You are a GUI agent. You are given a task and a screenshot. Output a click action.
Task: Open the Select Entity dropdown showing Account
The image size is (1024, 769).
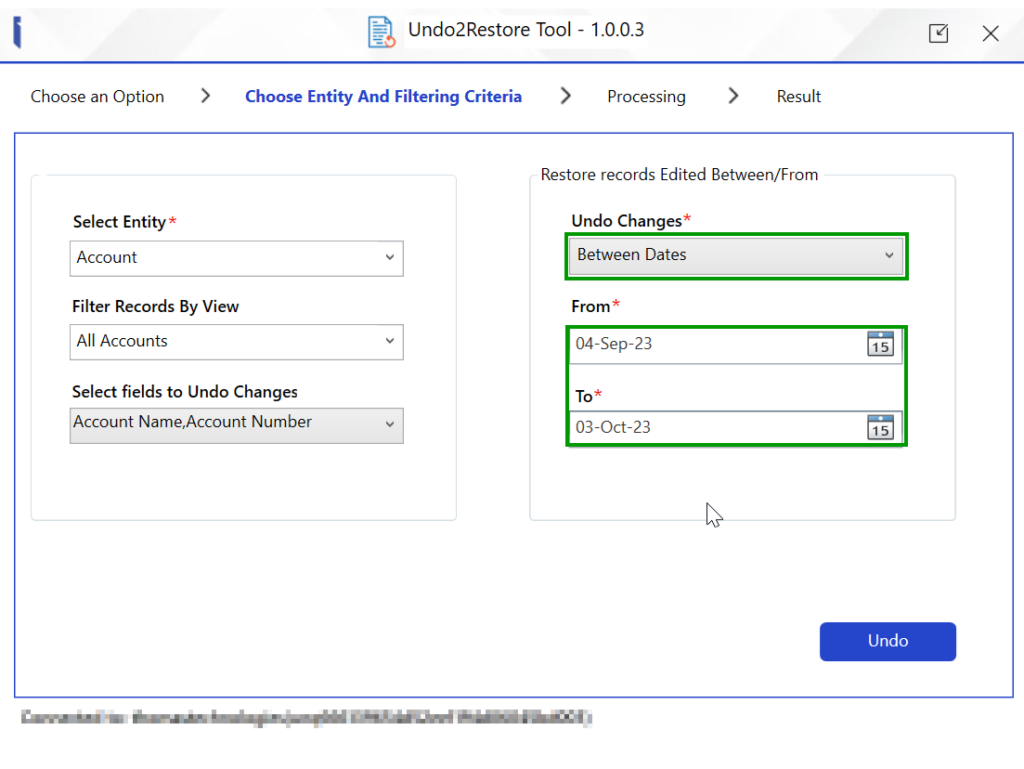point(236,258)
